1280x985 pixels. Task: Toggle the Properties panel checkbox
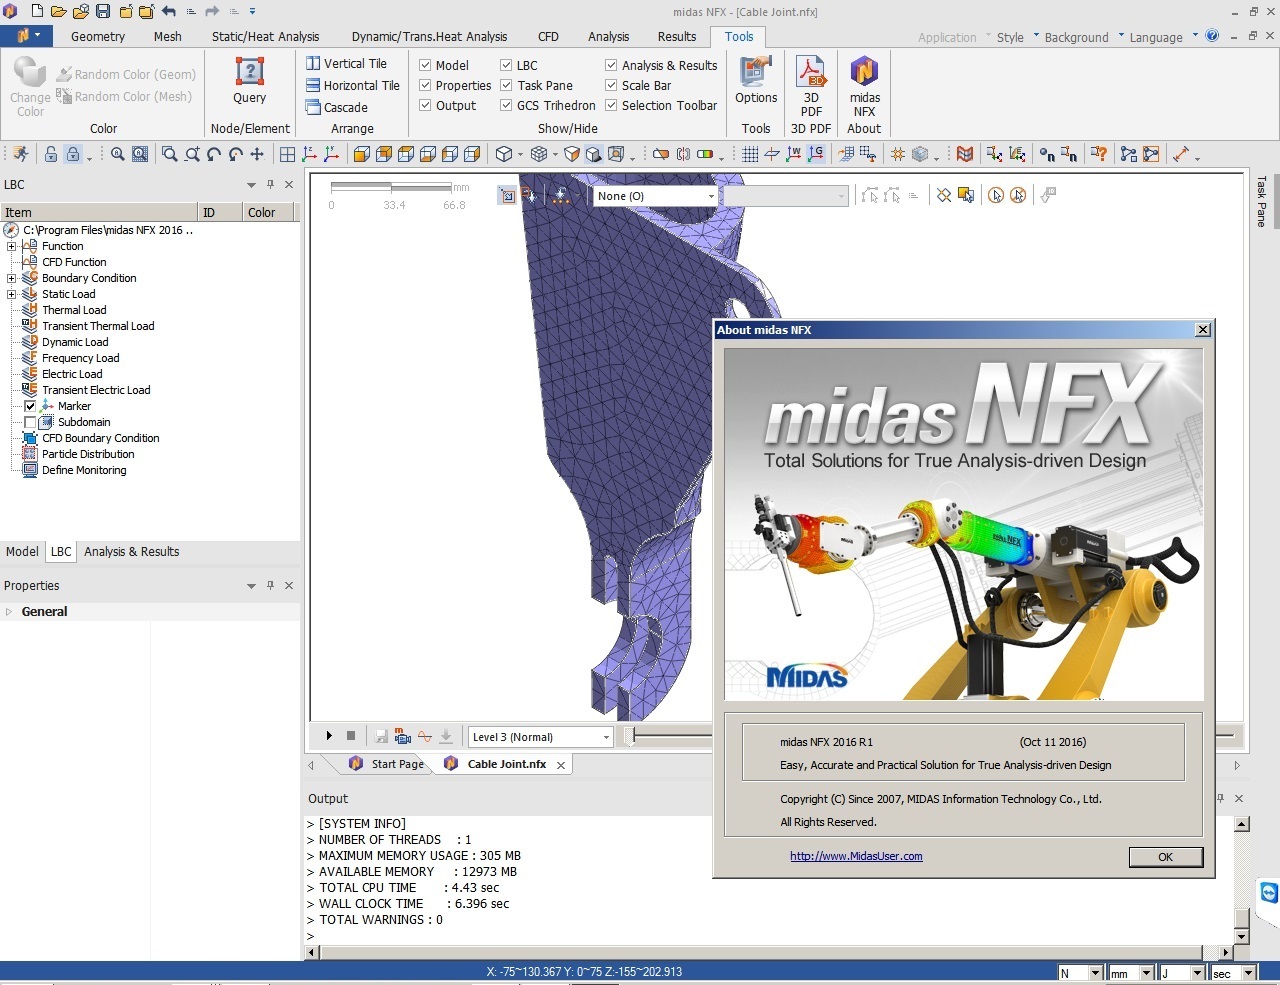pos(425,85)
